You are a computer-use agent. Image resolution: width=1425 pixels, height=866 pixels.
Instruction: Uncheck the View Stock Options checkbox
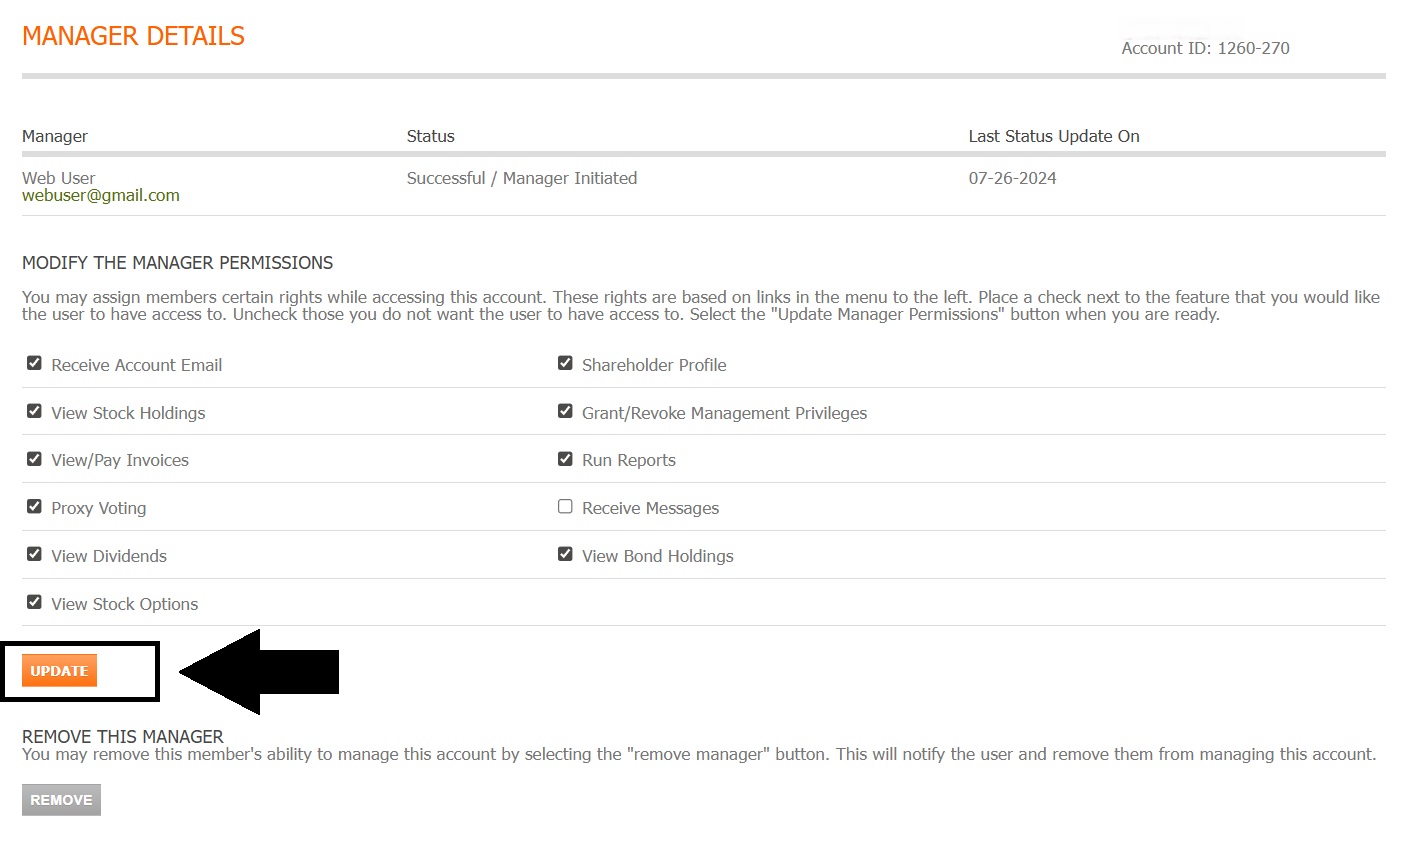click(x=34, y=602)
